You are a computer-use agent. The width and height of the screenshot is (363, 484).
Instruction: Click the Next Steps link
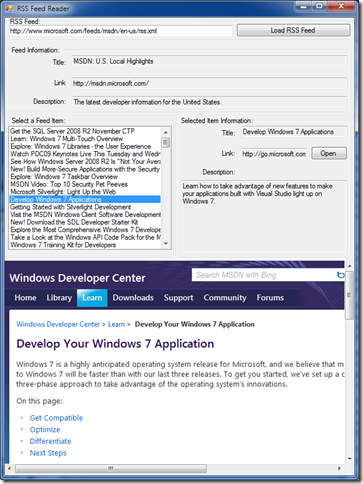(48, 453)
